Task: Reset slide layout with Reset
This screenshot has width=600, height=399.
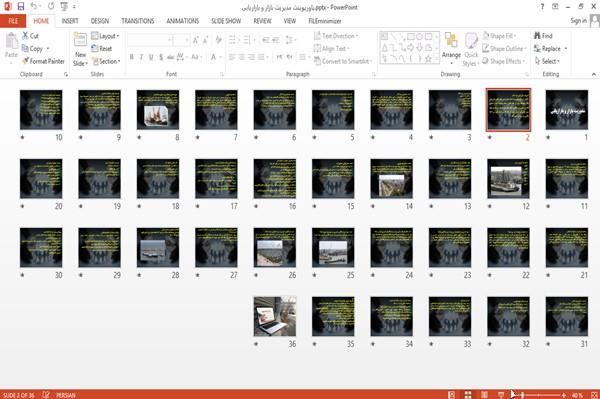Action: (102, 49)
